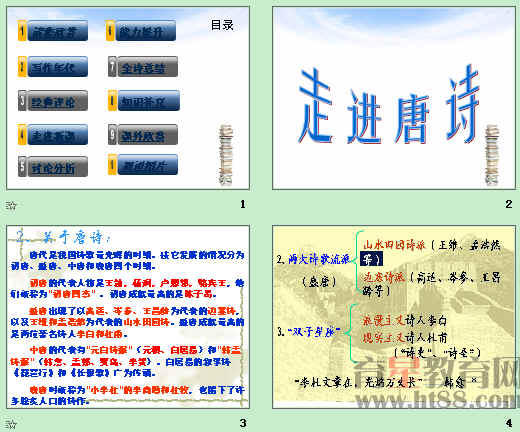The width and height of the screenshot is (520, 432).
Task: Click slide number 4 label
Action: tap(509, 423)
